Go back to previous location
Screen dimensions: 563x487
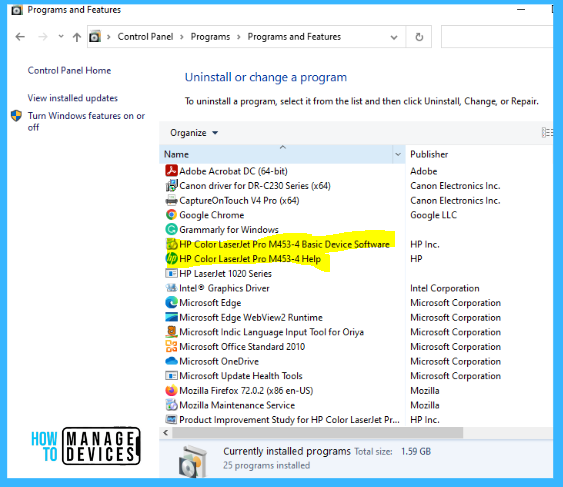(20, 37)
